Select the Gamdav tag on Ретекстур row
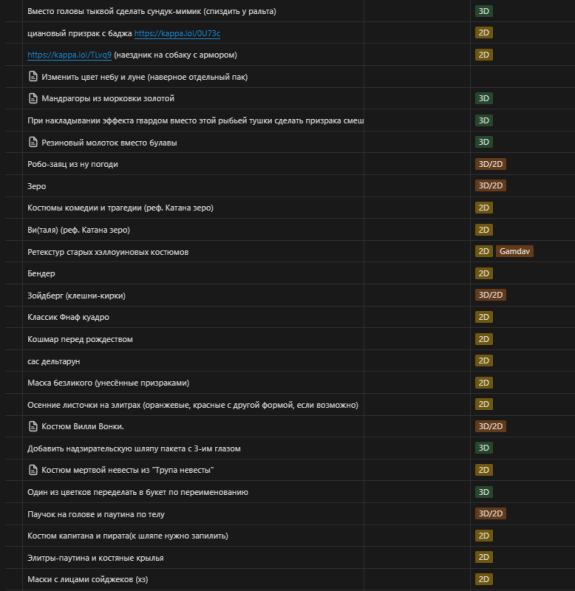This screenshot has width=575, height=591. point(514,251)
